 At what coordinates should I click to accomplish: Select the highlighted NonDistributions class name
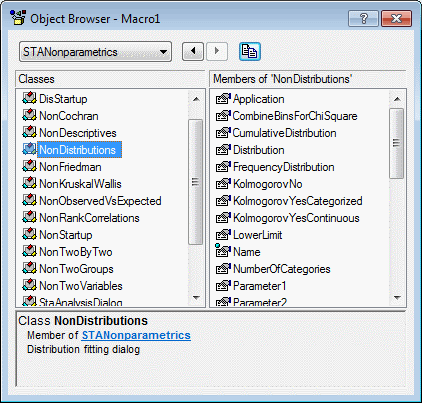(x=79, y=150)
